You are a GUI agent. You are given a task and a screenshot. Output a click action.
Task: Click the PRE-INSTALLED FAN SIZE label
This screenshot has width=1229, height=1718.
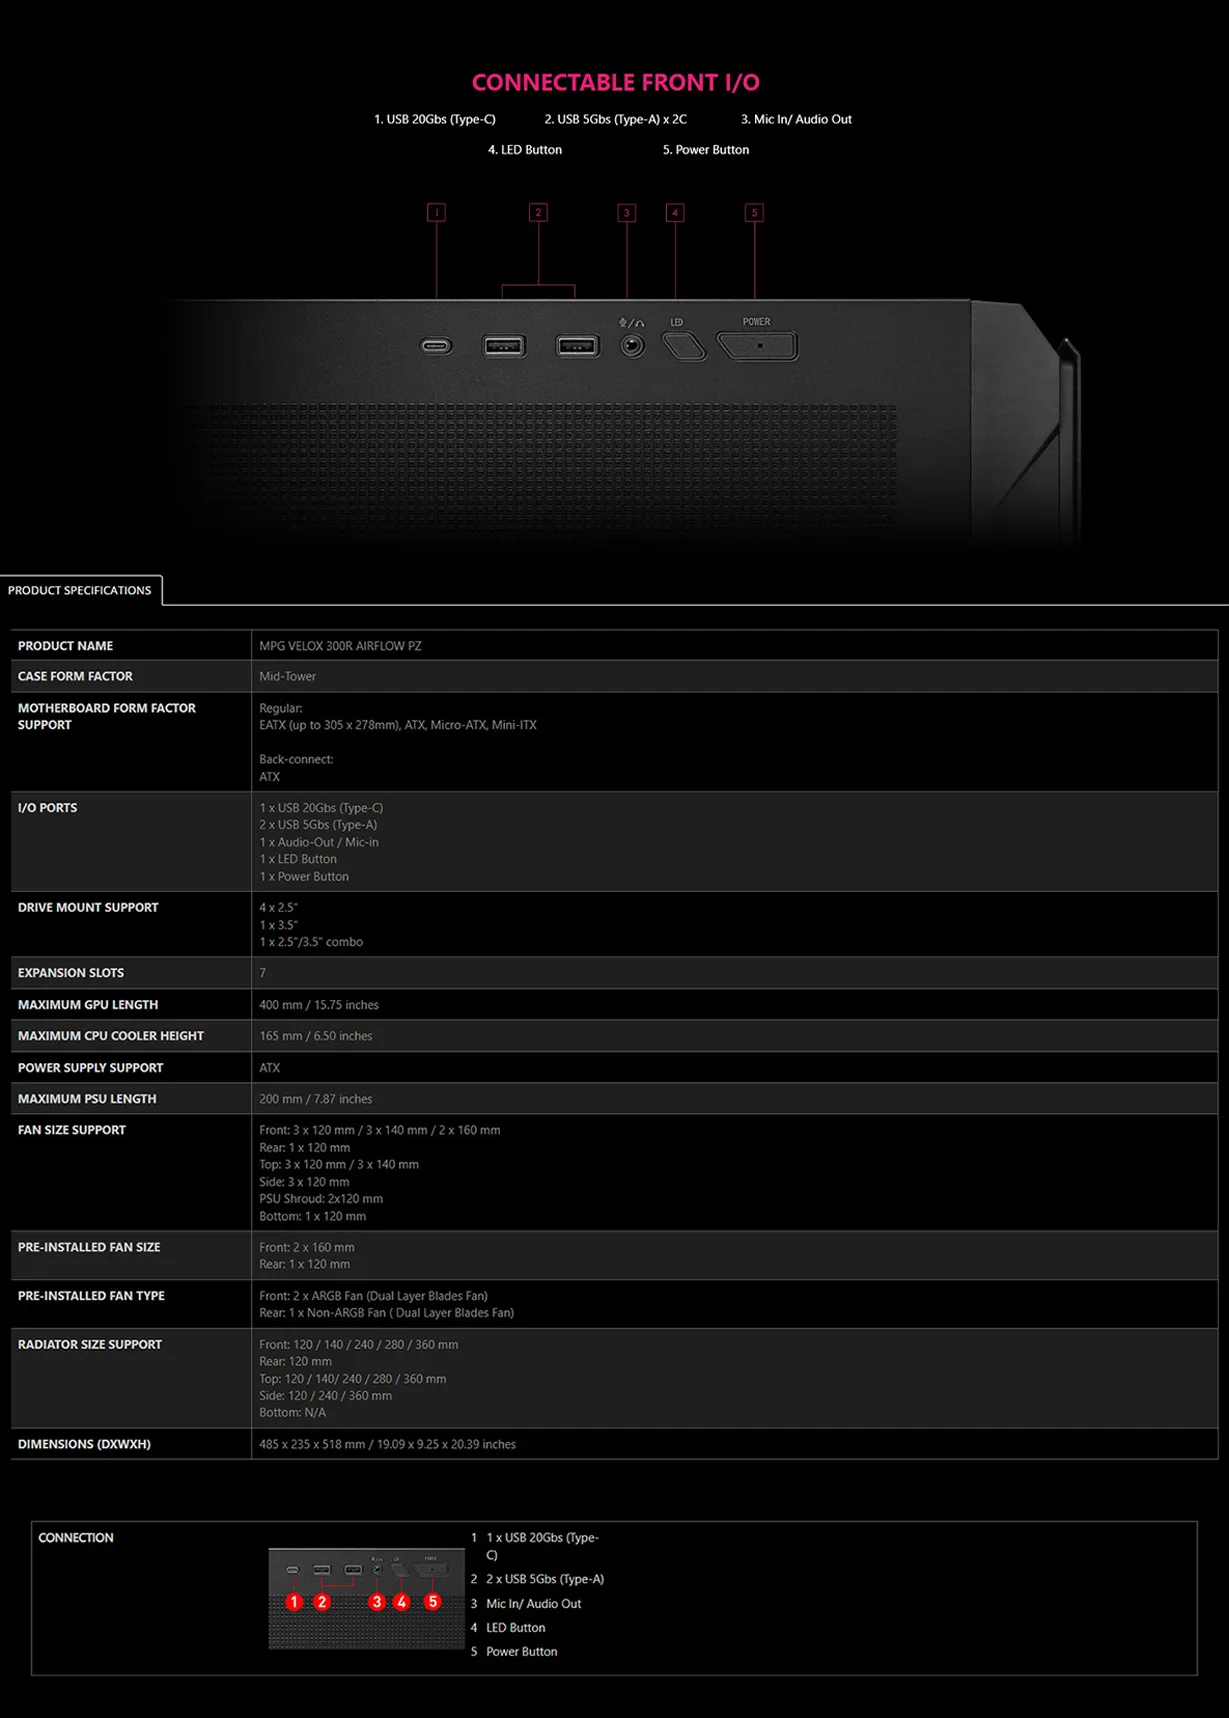[89, 1248]
